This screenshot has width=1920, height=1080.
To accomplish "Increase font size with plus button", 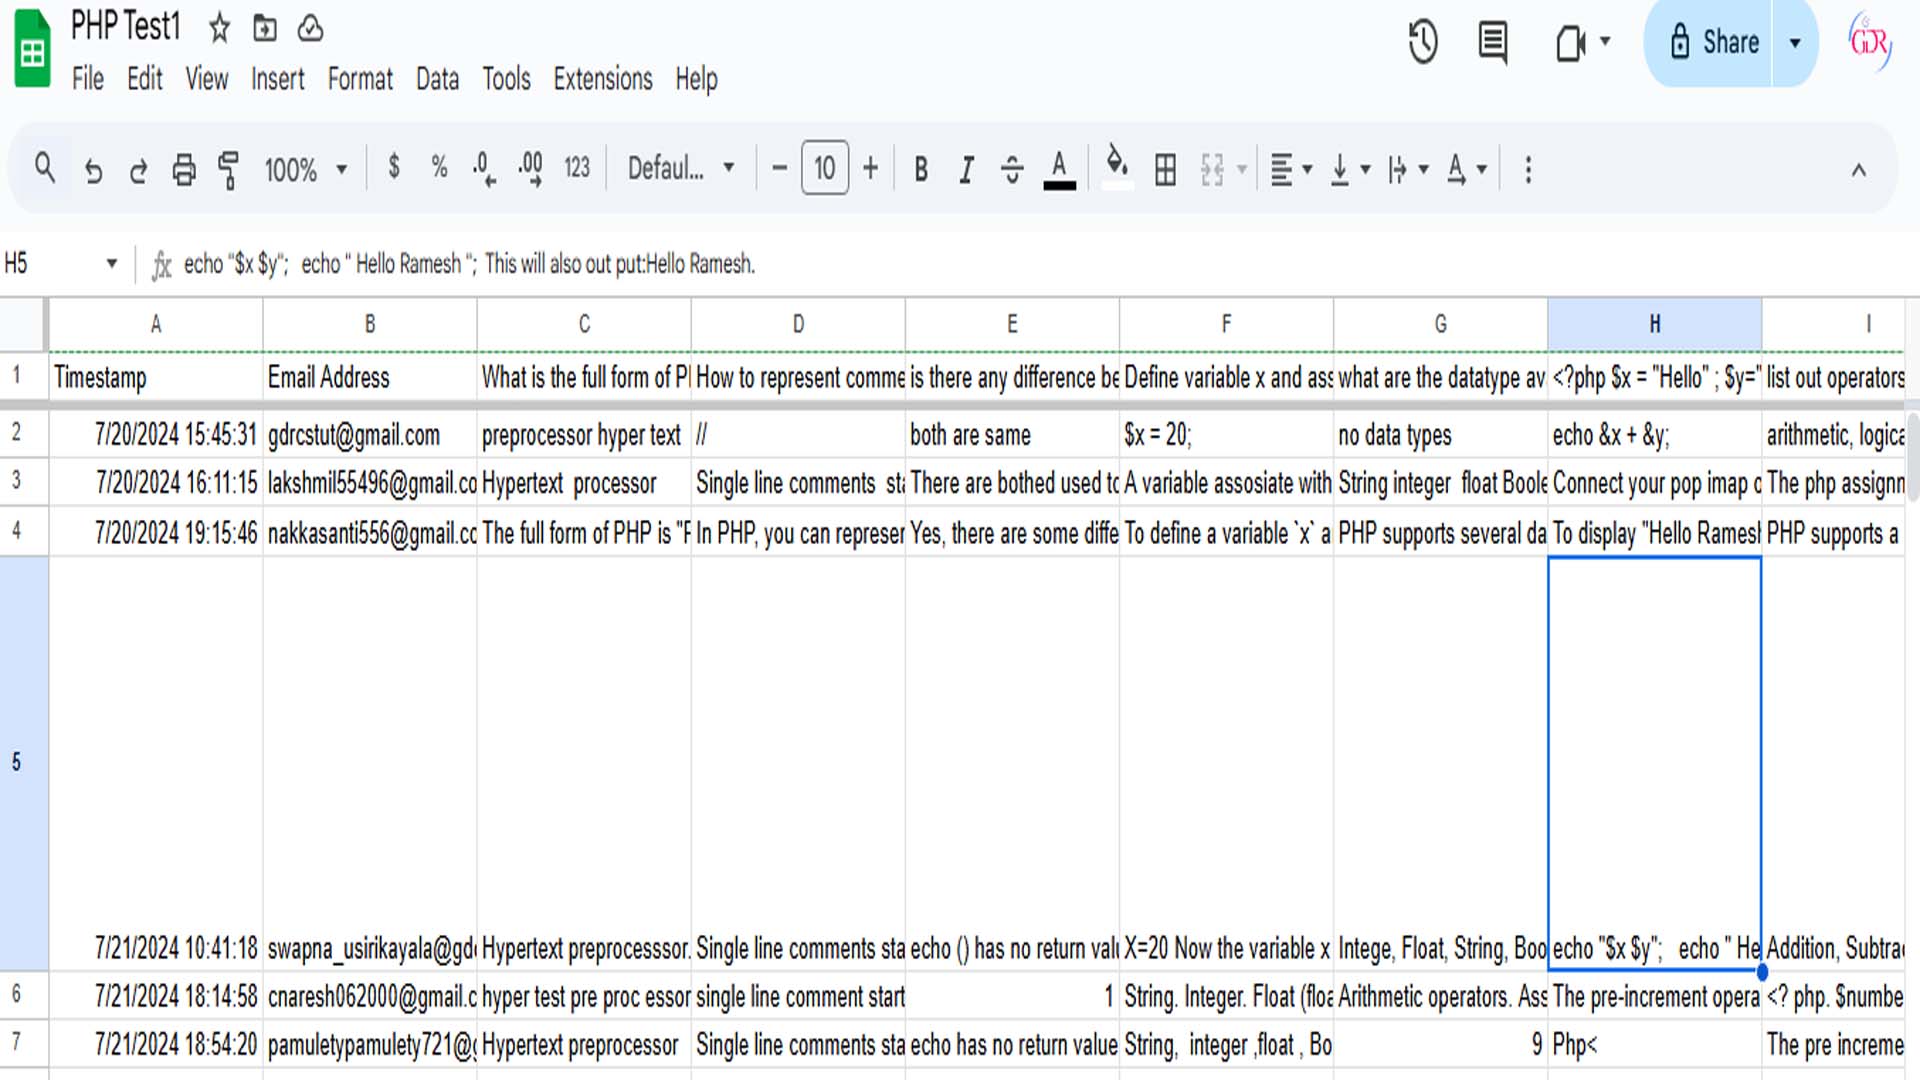I will pyautogui.click(x=870, y=168).
